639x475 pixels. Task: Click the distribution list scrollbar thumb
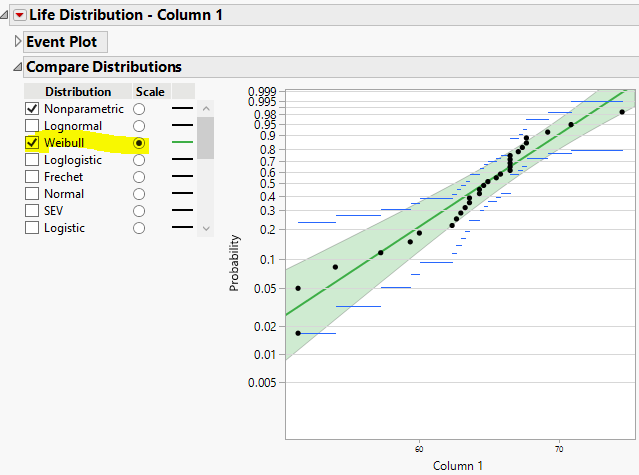click(x=205, y=138)
